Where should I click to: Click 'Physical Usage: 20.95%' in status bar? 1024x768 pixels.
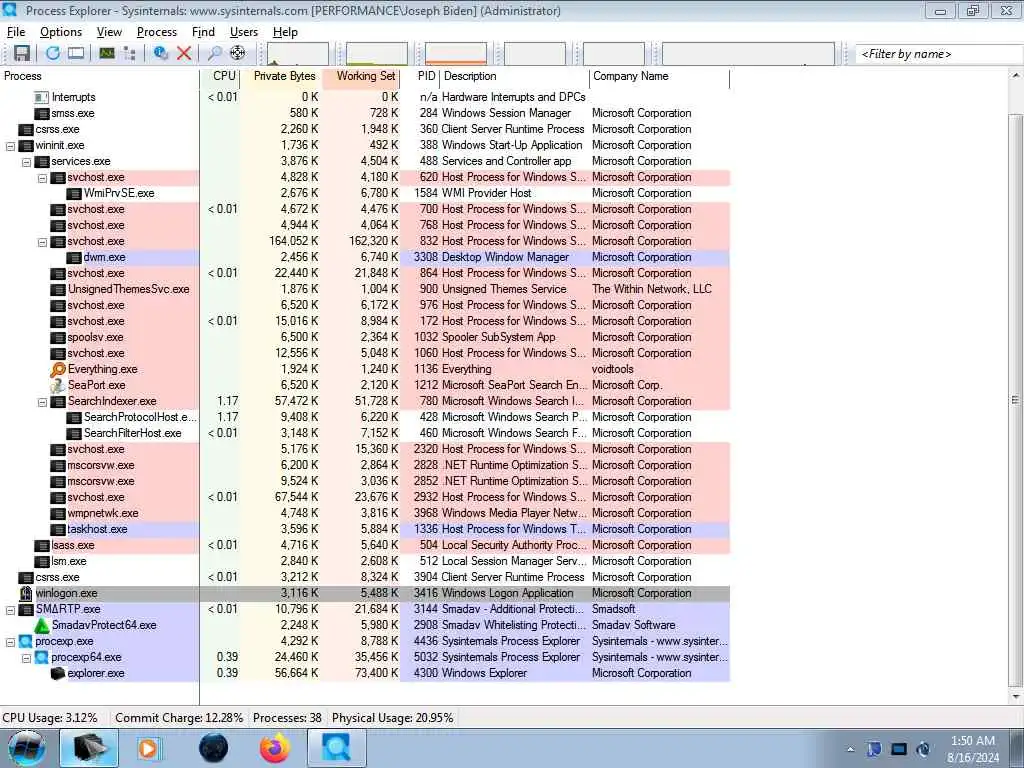tap(392, 718)
